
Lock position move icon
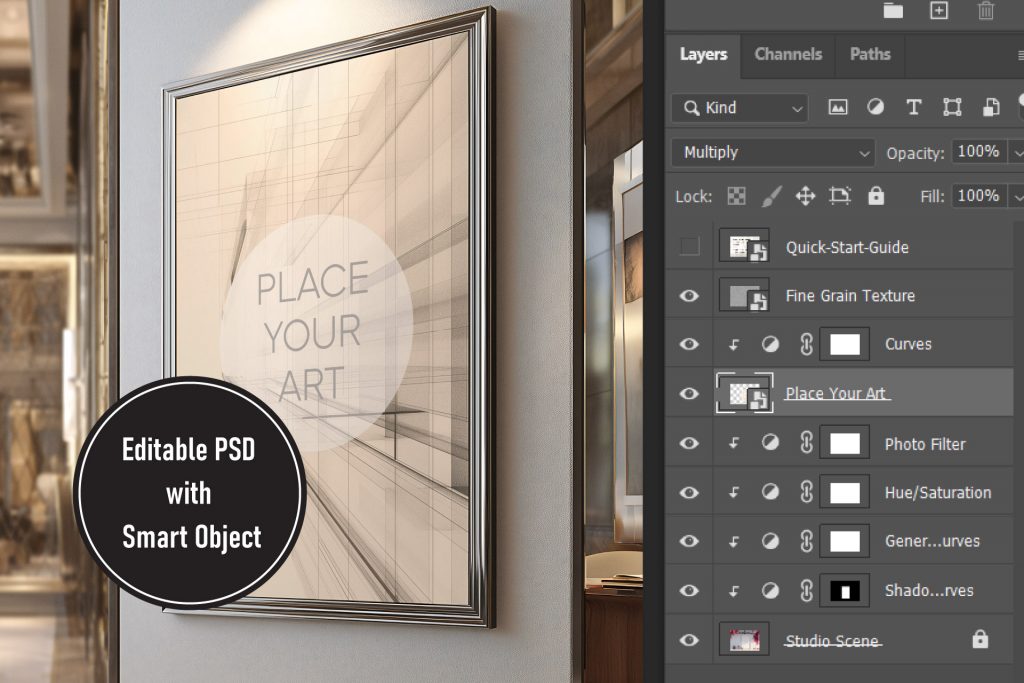click(x=805, y=196)
